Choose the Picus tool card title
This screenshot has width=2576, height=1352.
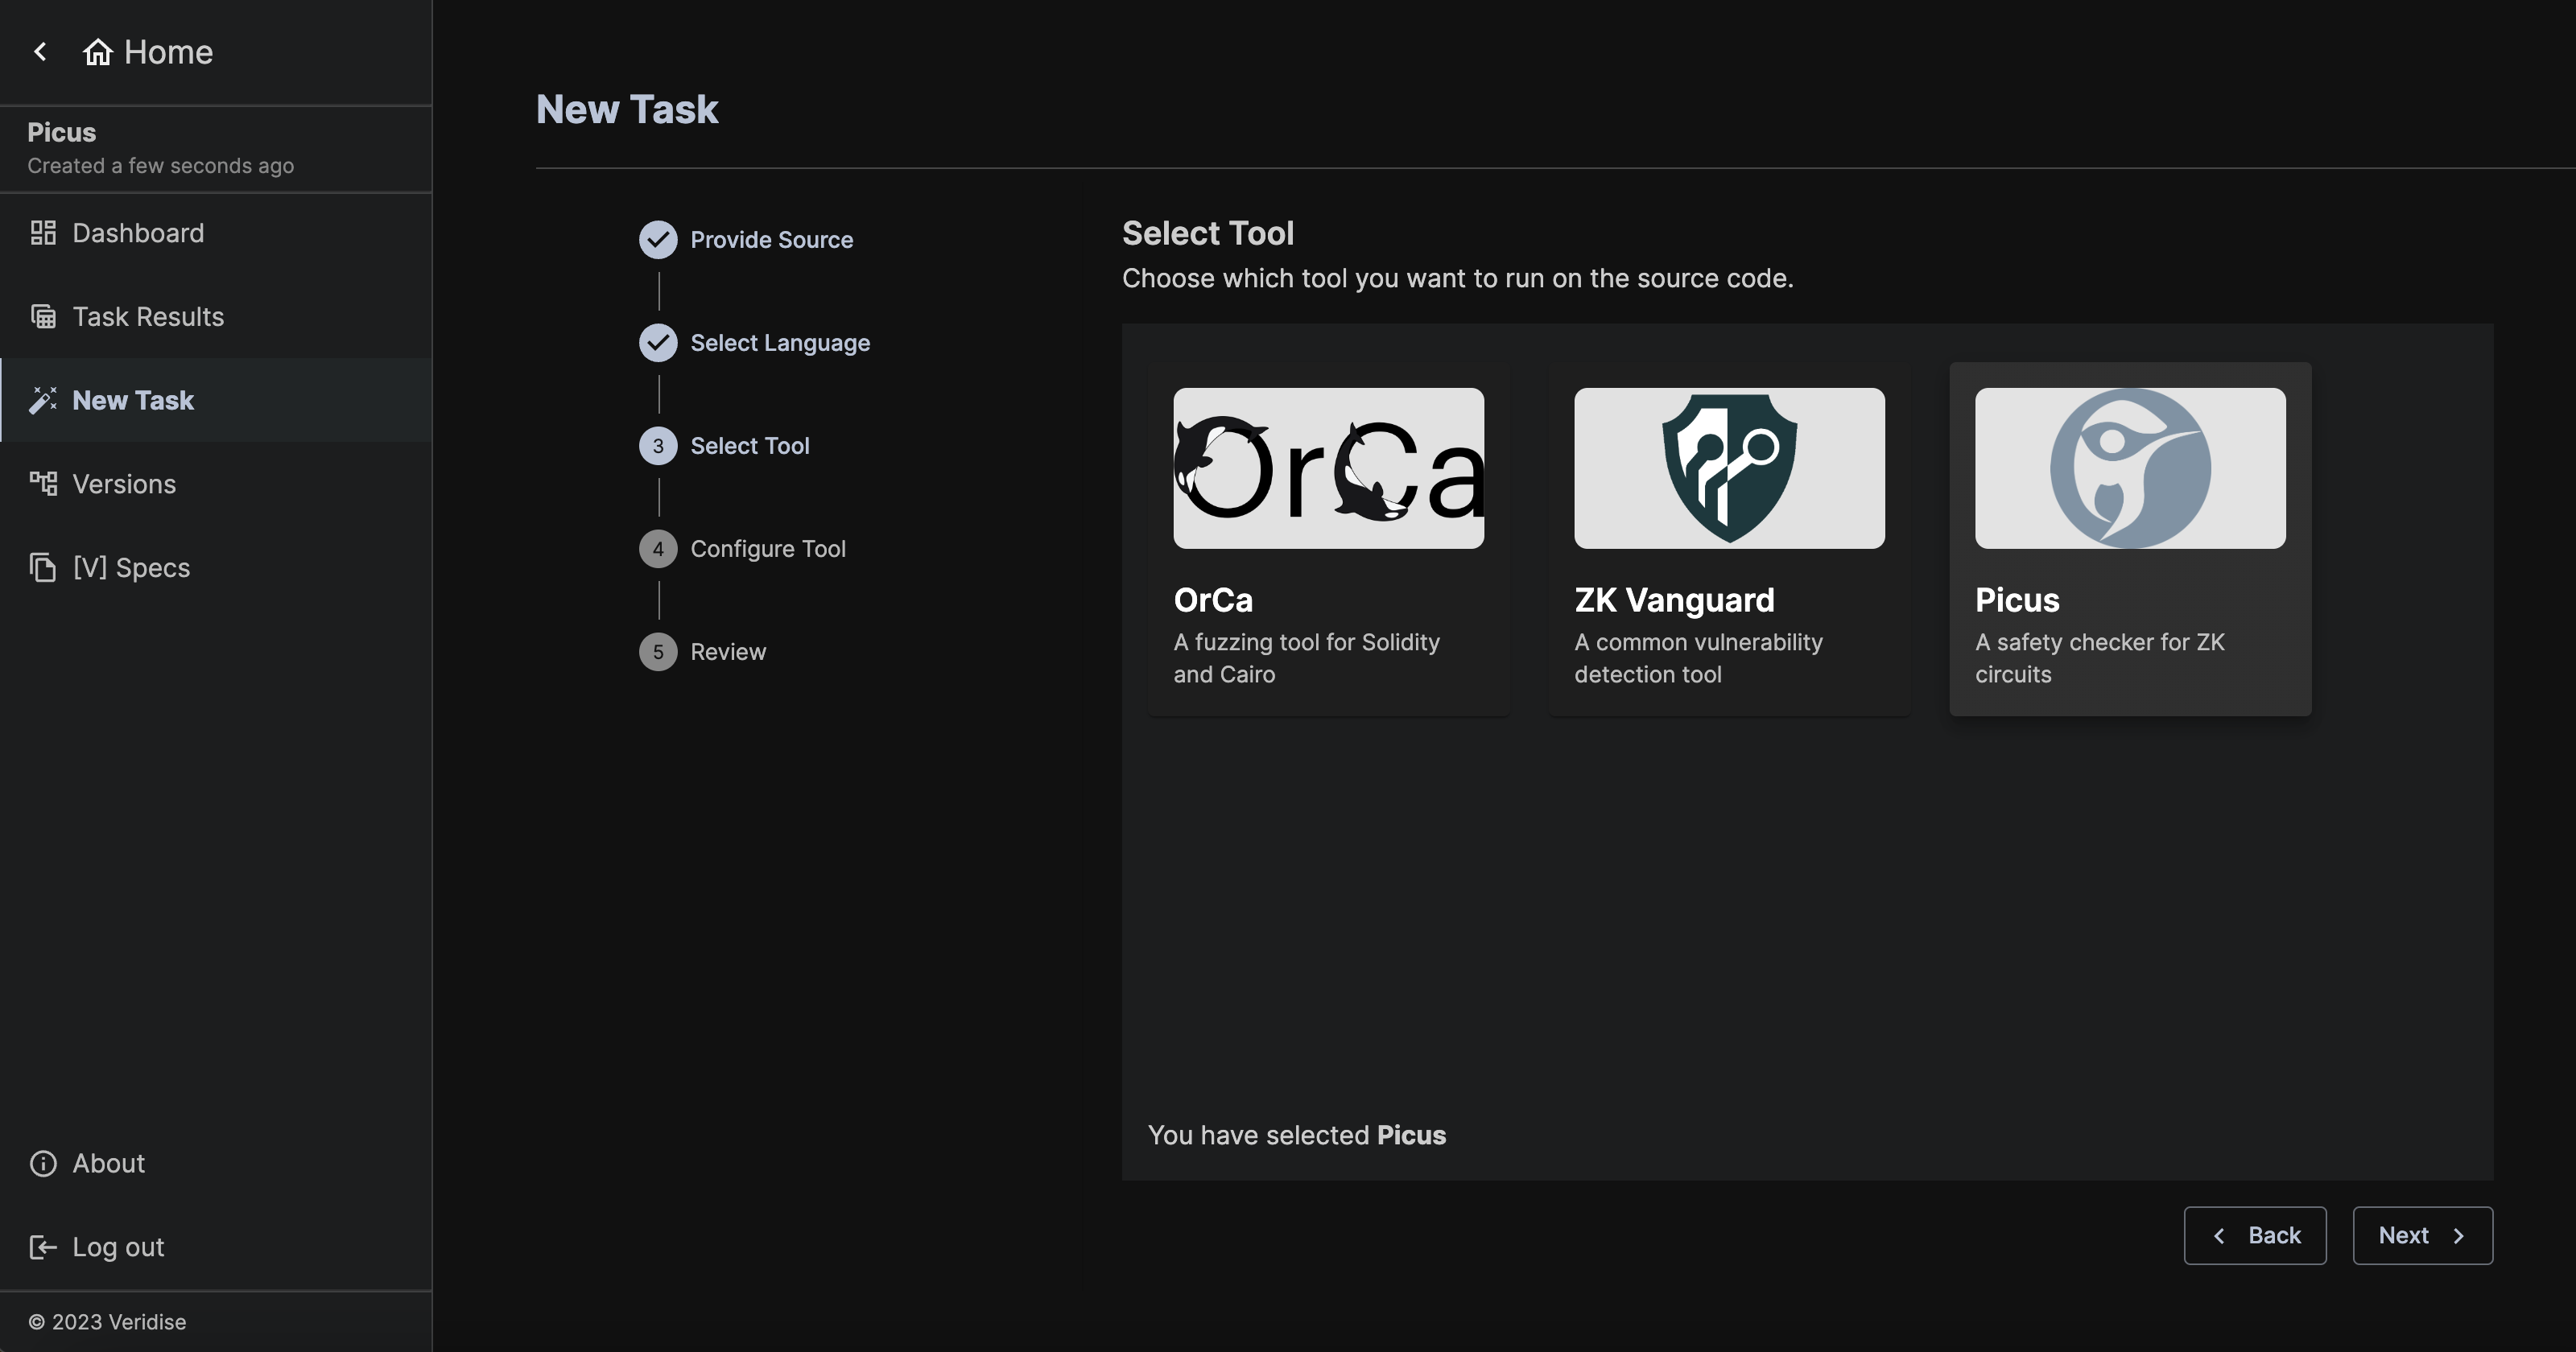point(2017,600)
